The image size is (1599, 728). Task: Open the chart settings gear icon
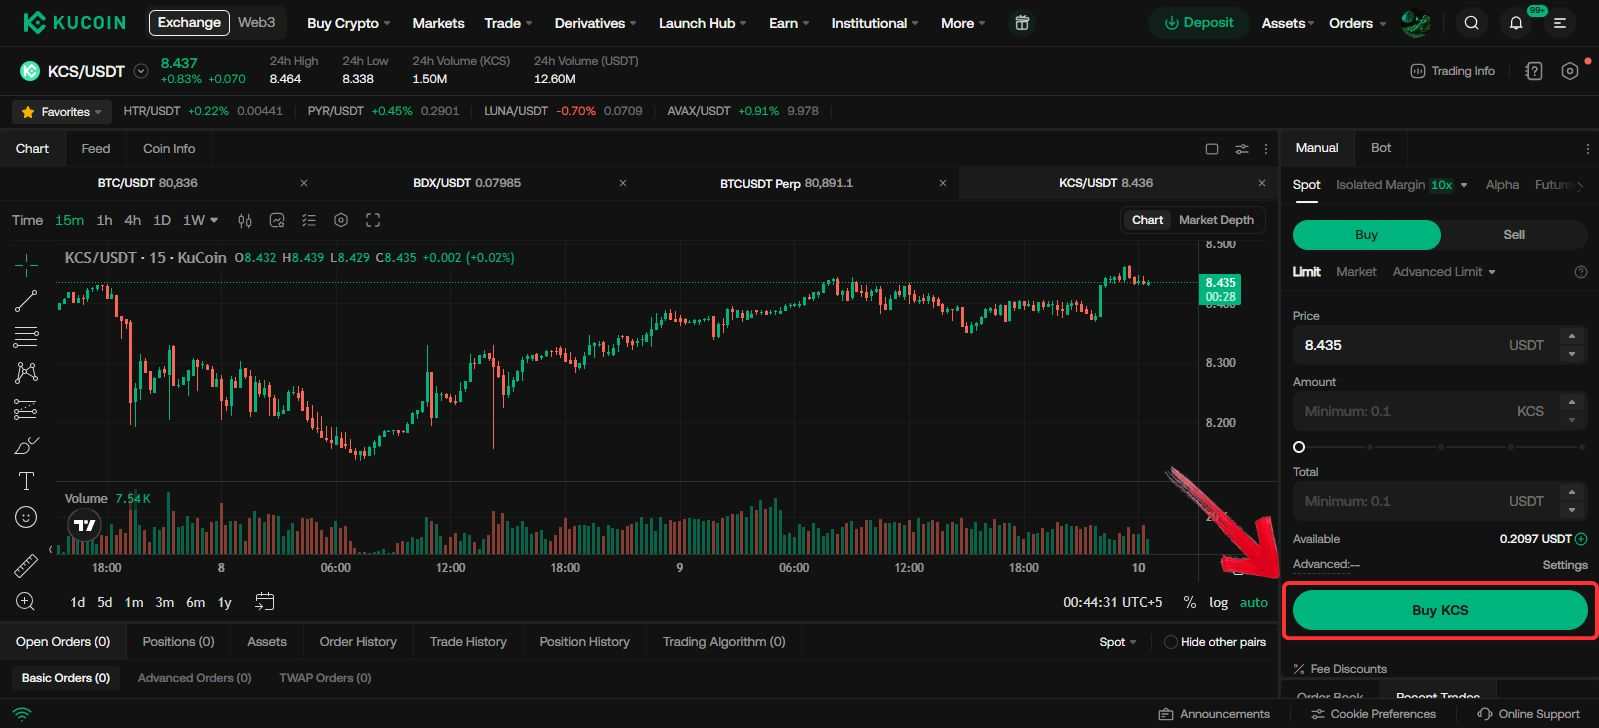(341, 220)
